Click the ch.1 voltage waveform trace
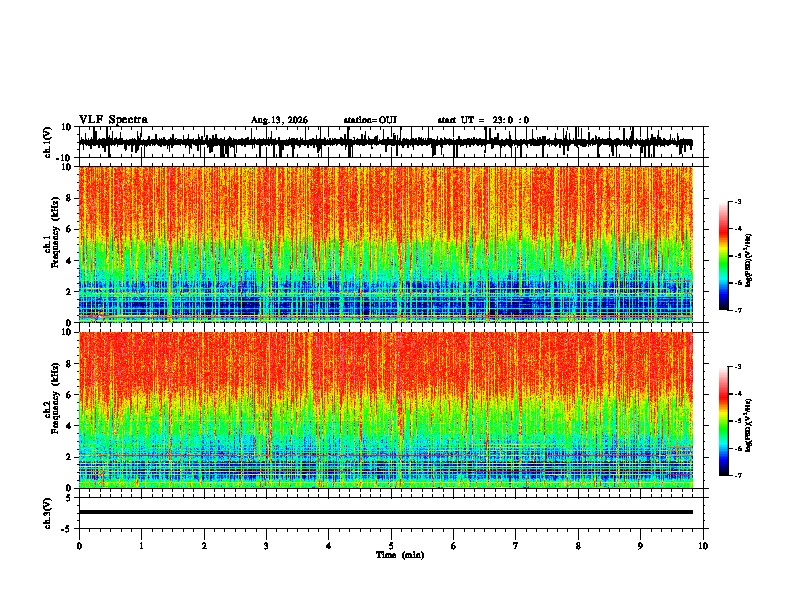Screen dimensions: 792x612 pyautogui.click(x=385, y=143)
